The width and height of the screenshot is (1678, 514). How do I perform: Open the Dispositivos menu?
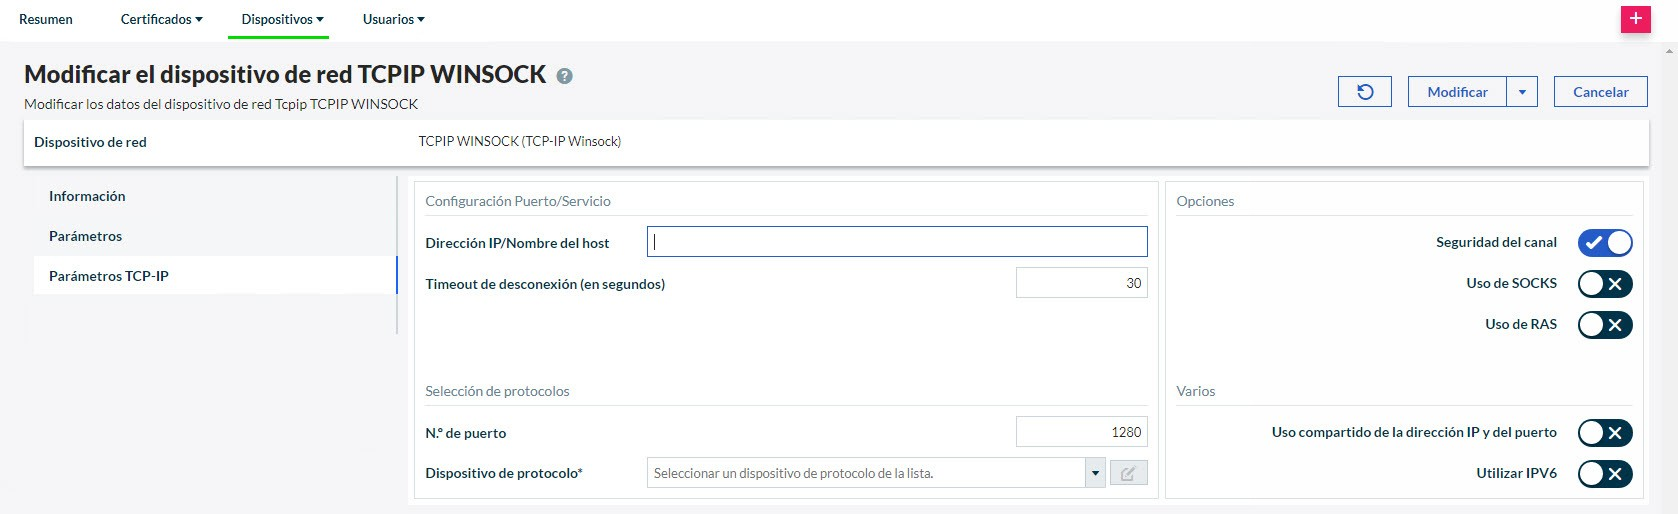[282, 19]
